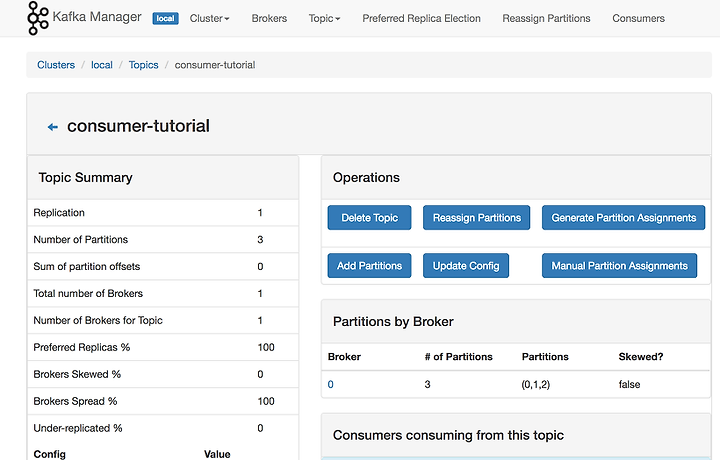Click the Reassign Partitions operation button

pos(476,218)
